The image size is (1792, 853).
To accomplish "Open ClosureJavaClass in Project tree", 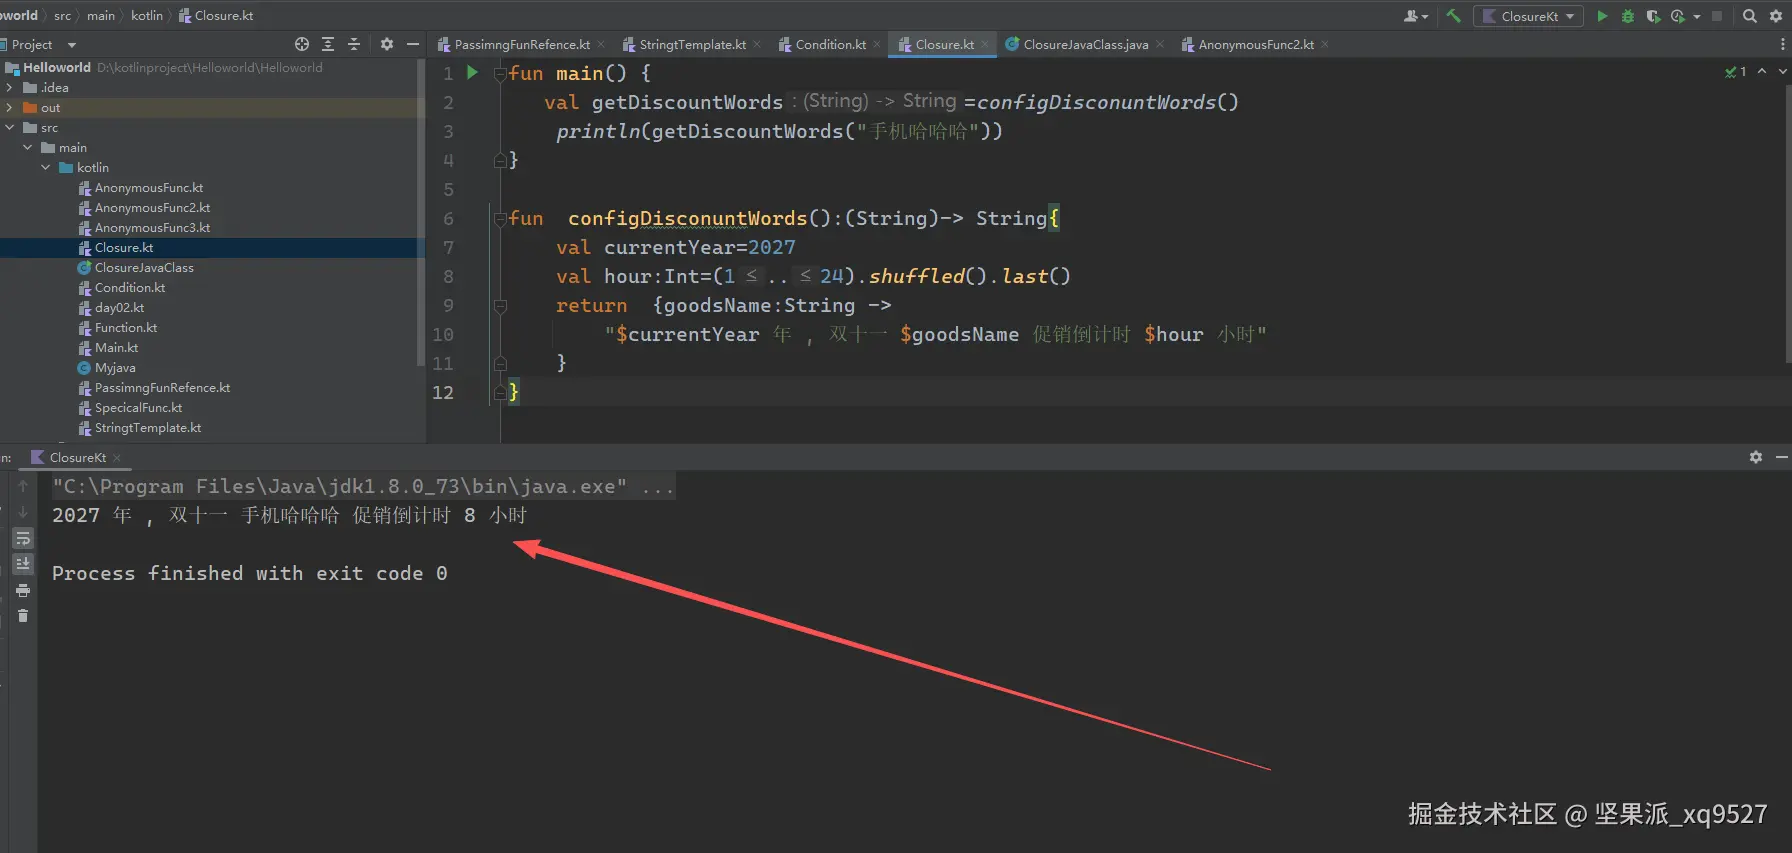I will coord(144,268).
